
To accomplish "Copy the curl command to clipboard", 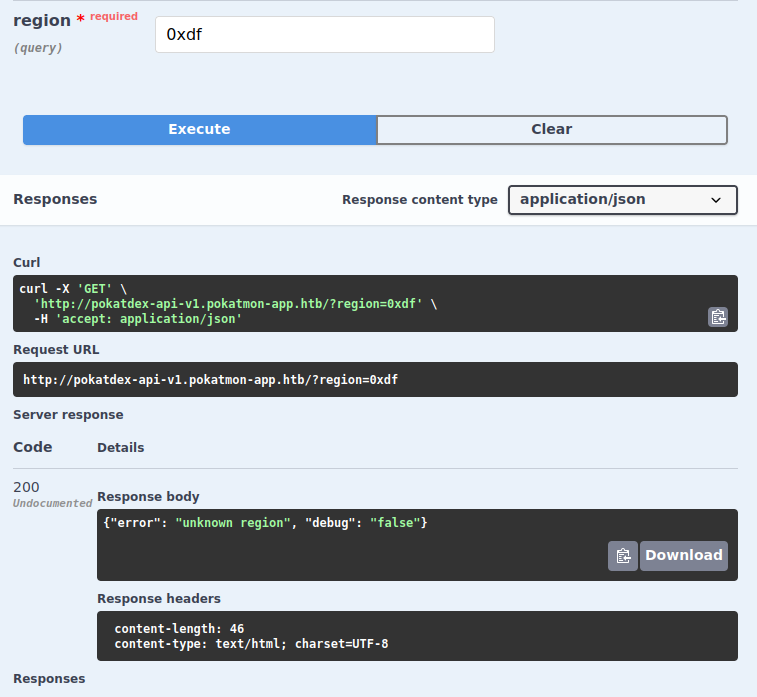I will (x=717, y=317).
